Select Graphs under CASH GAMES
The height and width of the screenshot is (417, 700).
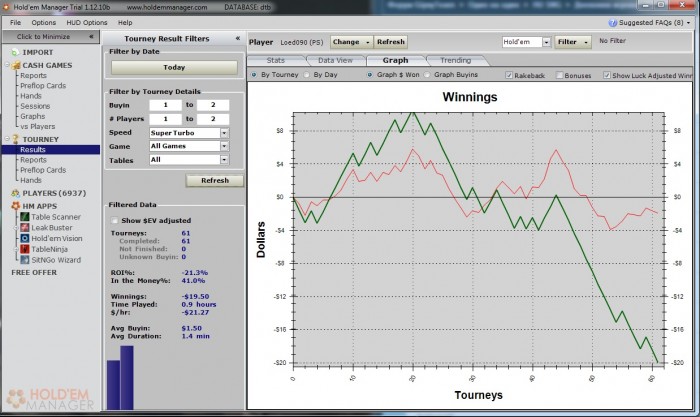(33, 117)
